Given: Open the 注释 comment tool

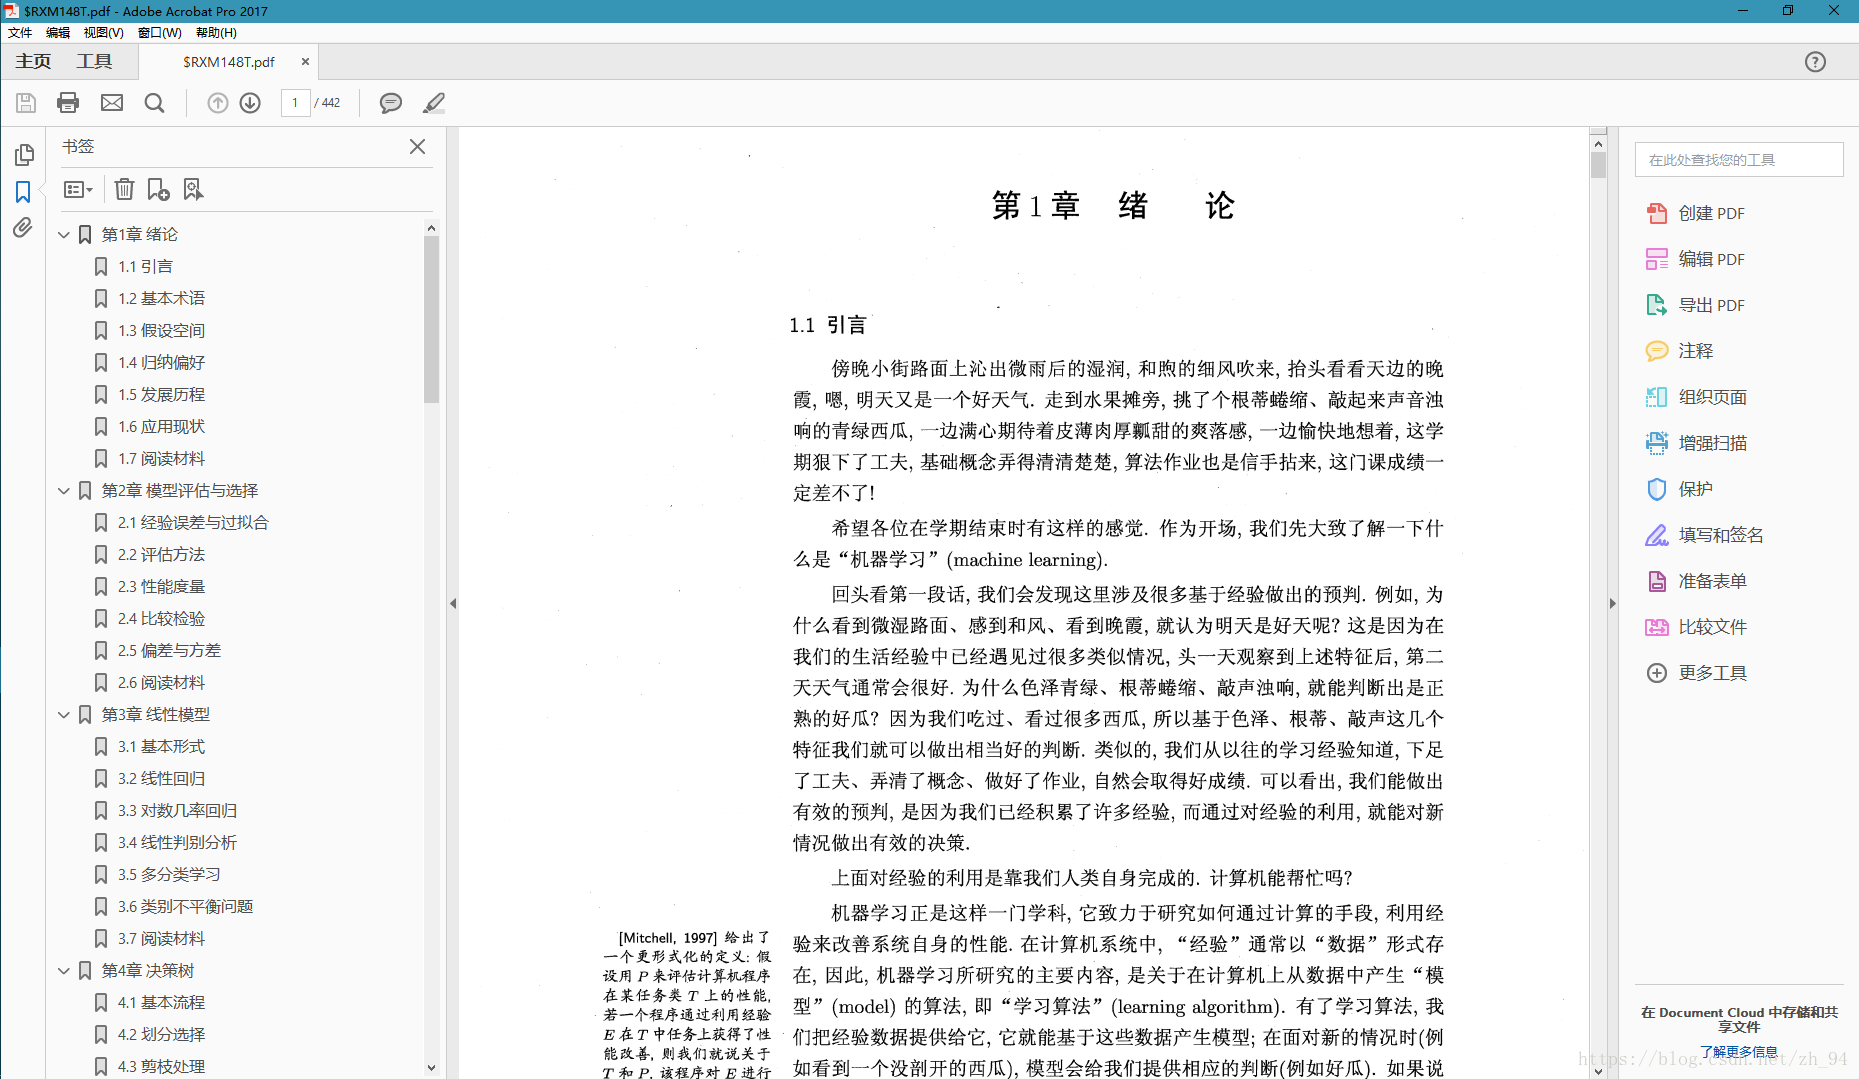Looking at the screenshot, I should coord(1680,351).
